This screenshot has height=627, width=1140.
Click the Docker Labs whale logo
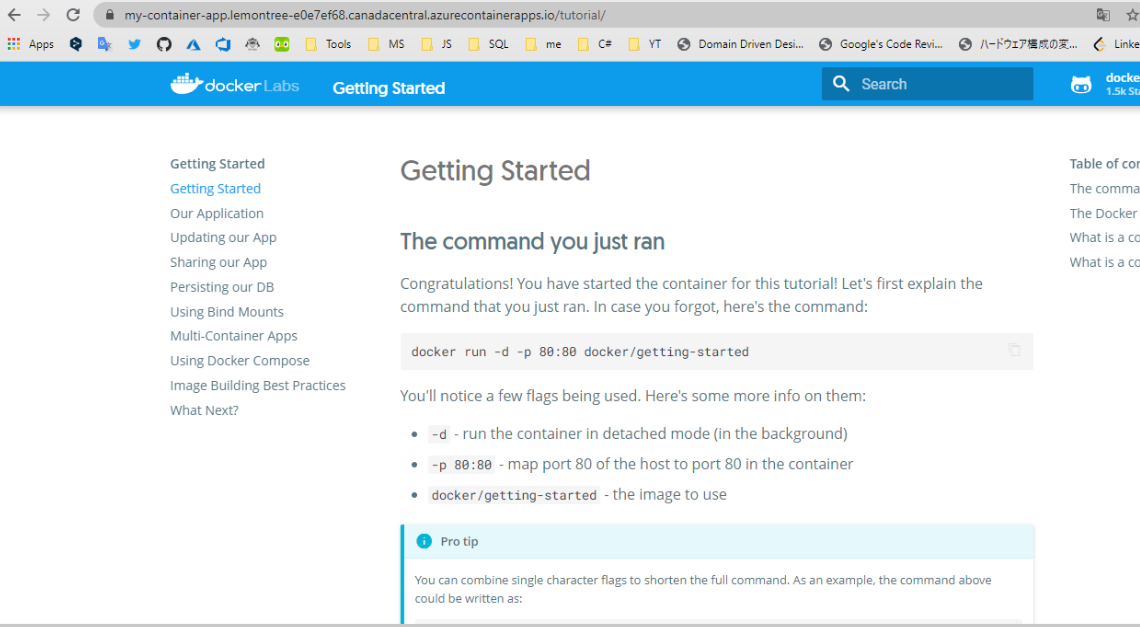pos(235,84)
